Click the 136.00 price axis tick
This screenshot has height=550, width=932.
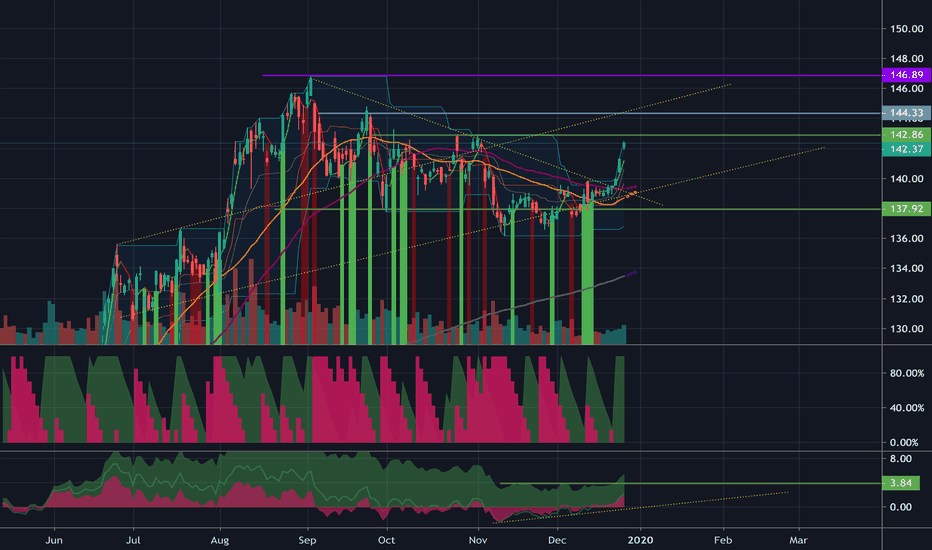coord(906,238)
